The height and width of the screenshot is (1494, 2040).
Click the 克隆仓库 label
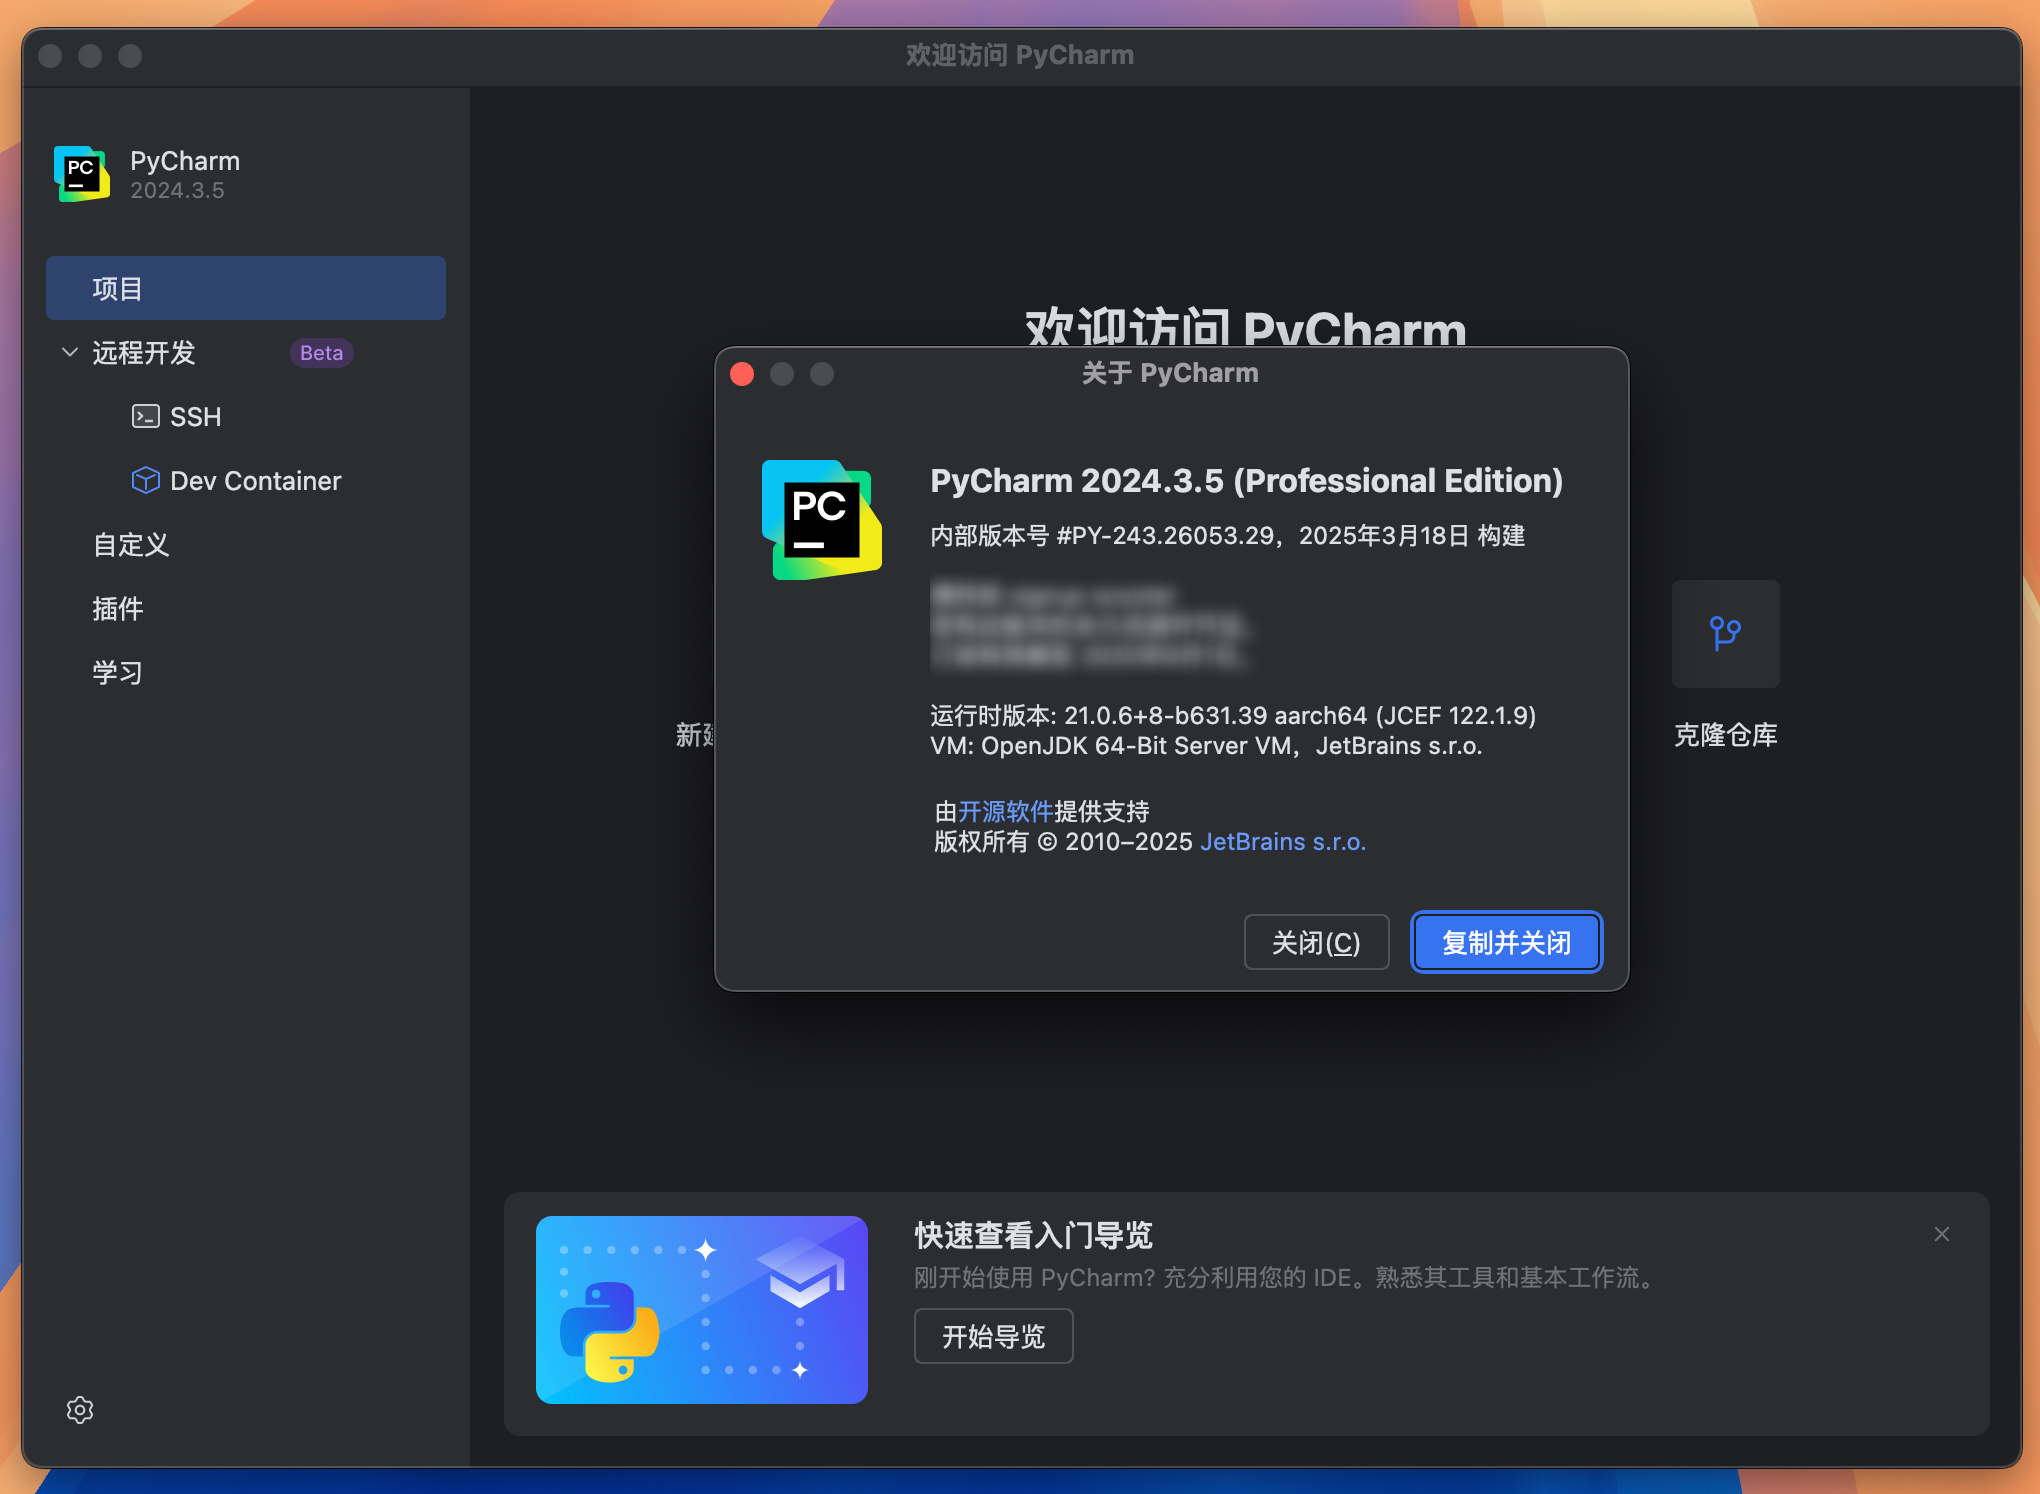point(1725,735)
